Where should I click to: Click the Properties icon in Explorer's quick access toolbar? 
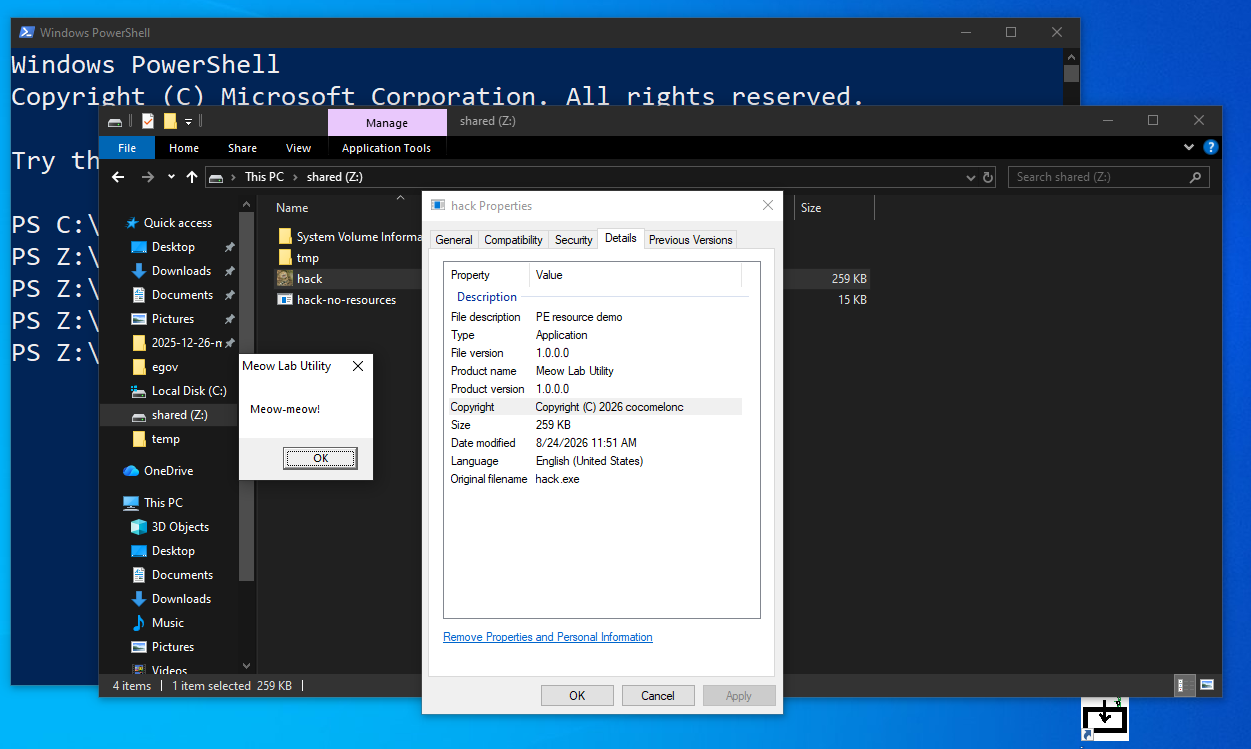point(148,121)
